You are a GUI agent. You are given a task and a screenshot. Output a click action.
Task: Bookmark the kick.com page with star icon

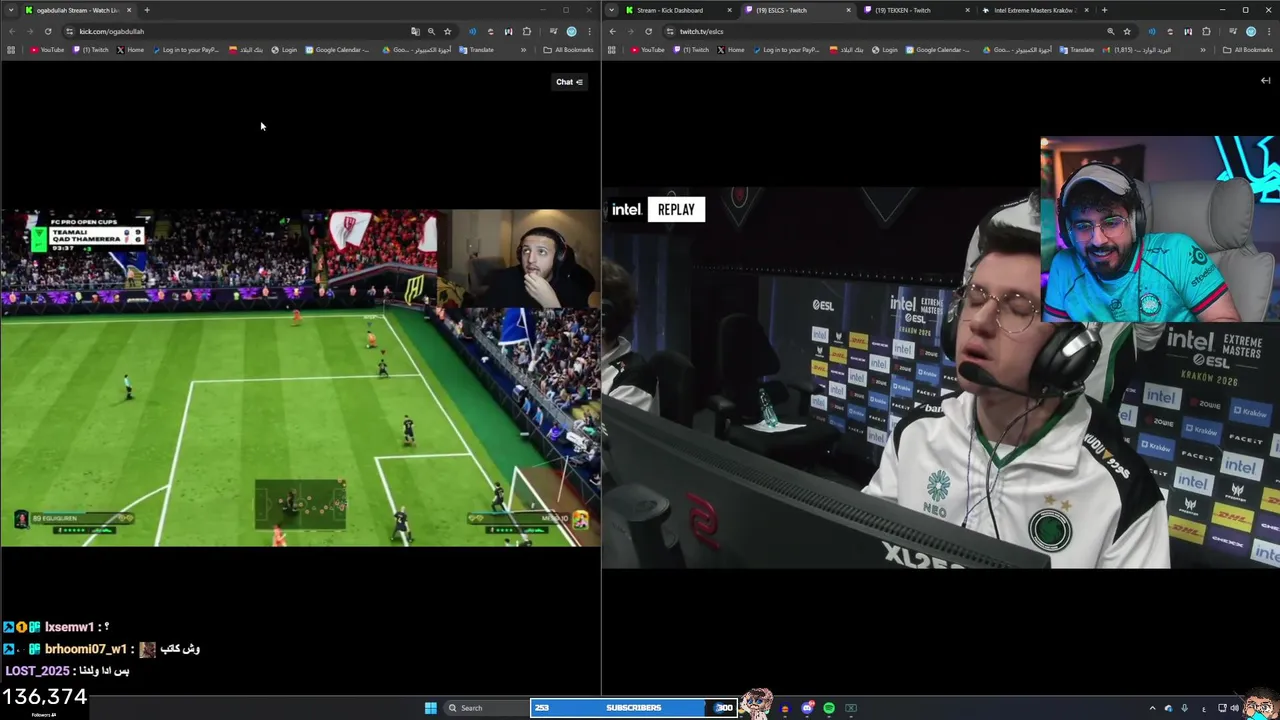click(447, 31)
